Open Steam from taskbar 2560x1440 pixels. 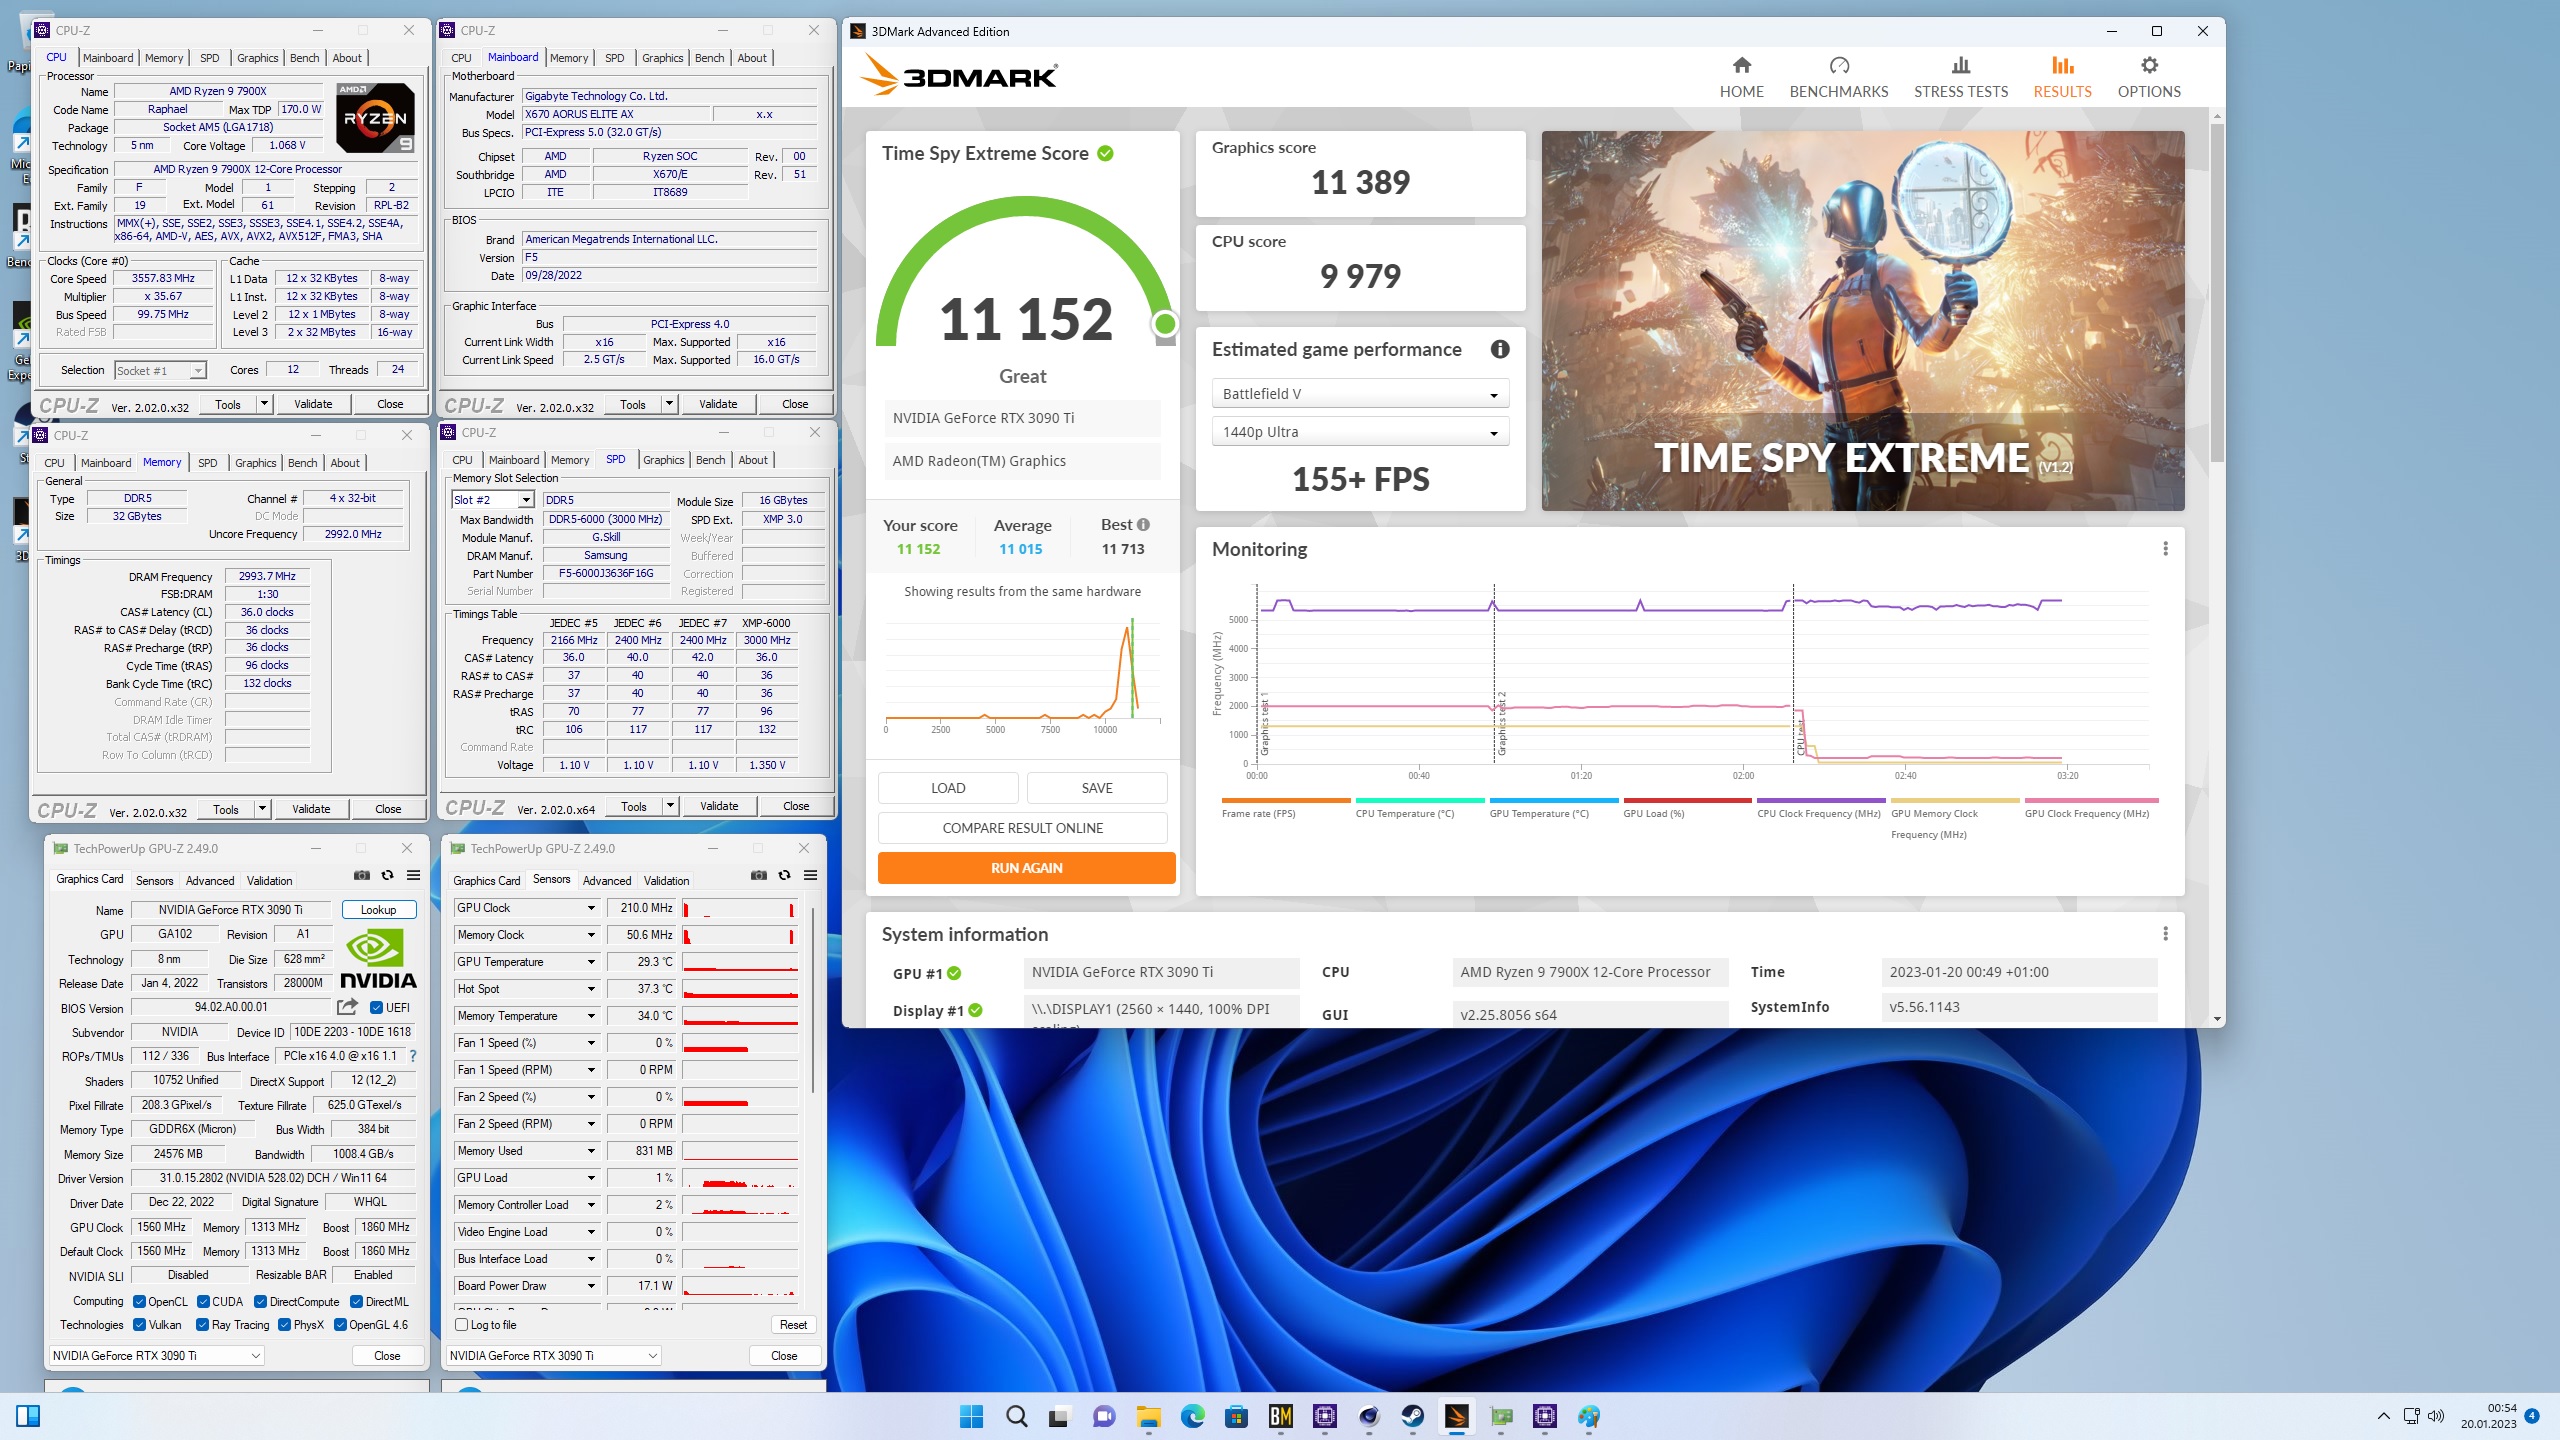pyautogui.click(x=1412, y=1416)
